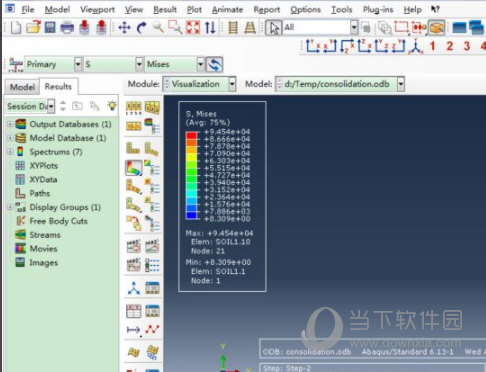Toggle the light bulb filter icon

coord(112,106)
